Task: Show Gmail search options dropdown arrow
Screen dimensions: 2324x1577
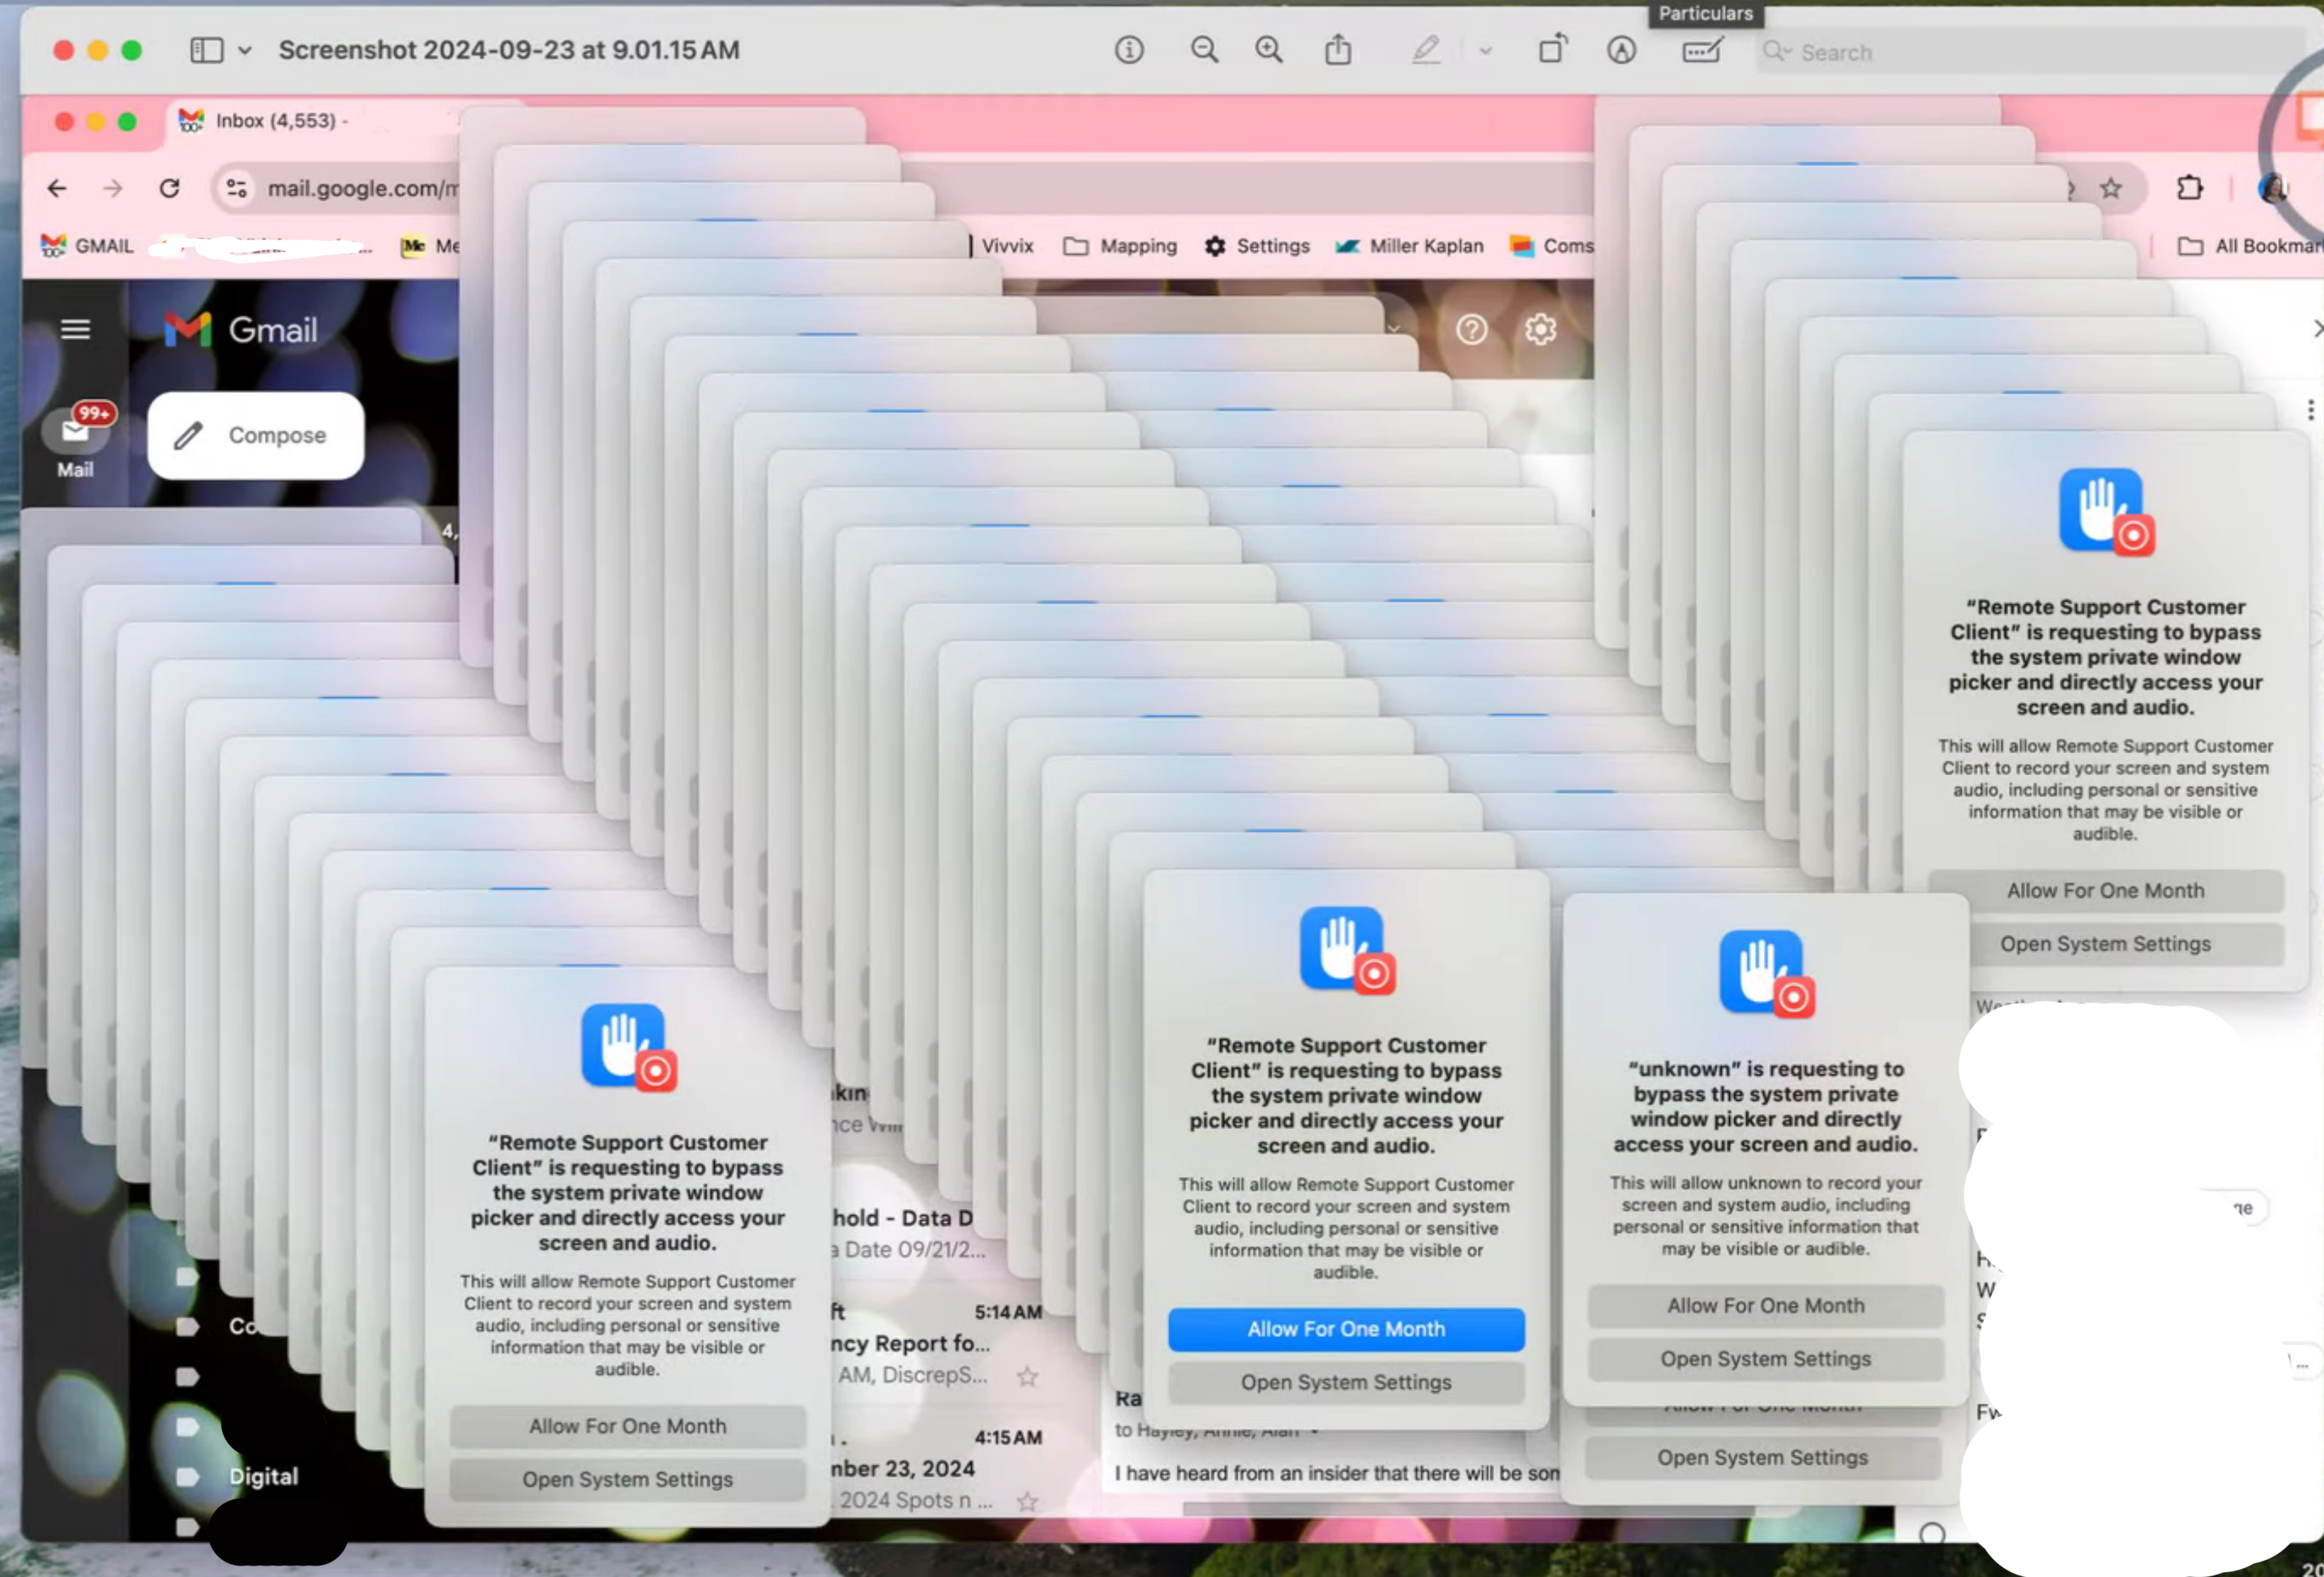Action: (1393, 328)
